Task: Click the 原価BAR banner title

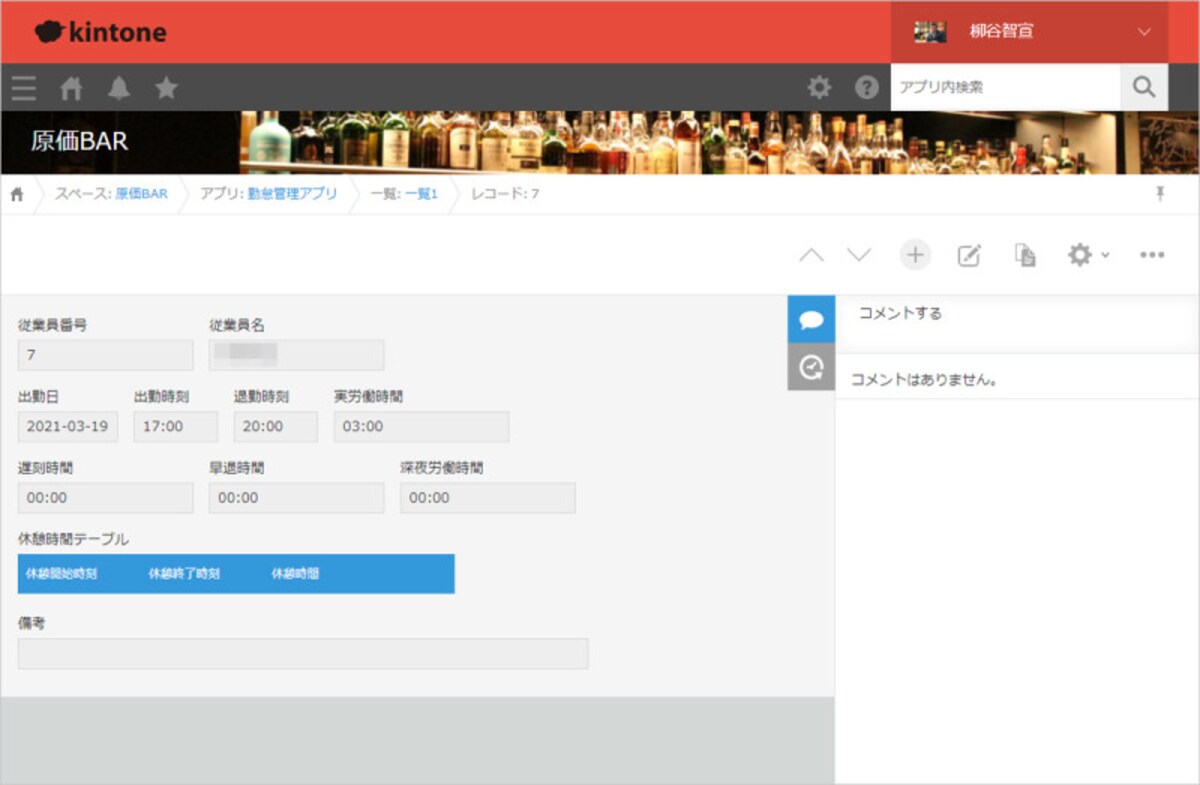Action: point(79,142)
